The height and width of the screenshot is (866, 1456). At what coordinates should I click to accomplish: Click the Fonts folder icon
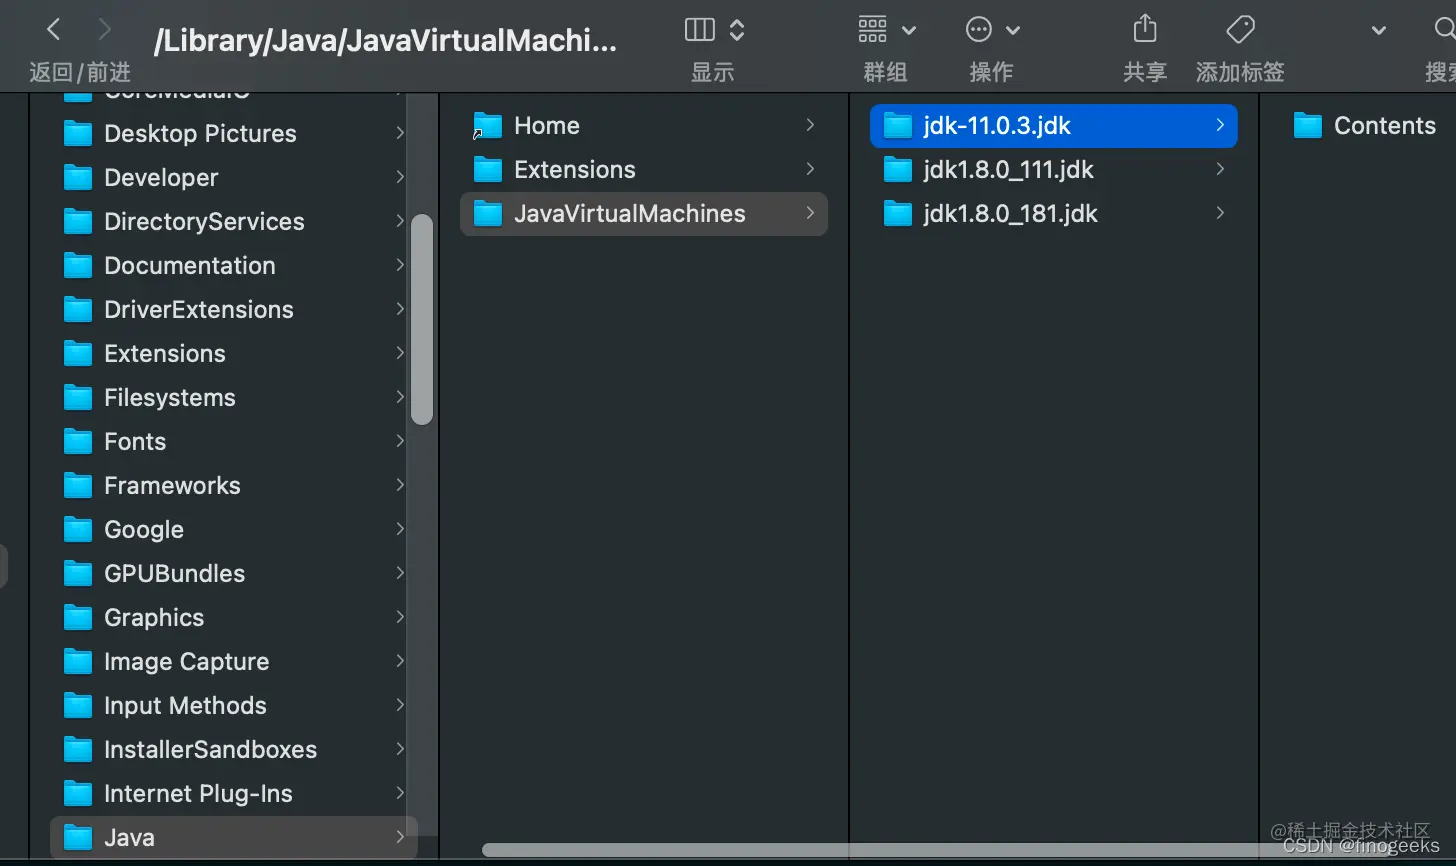(78, 441)
